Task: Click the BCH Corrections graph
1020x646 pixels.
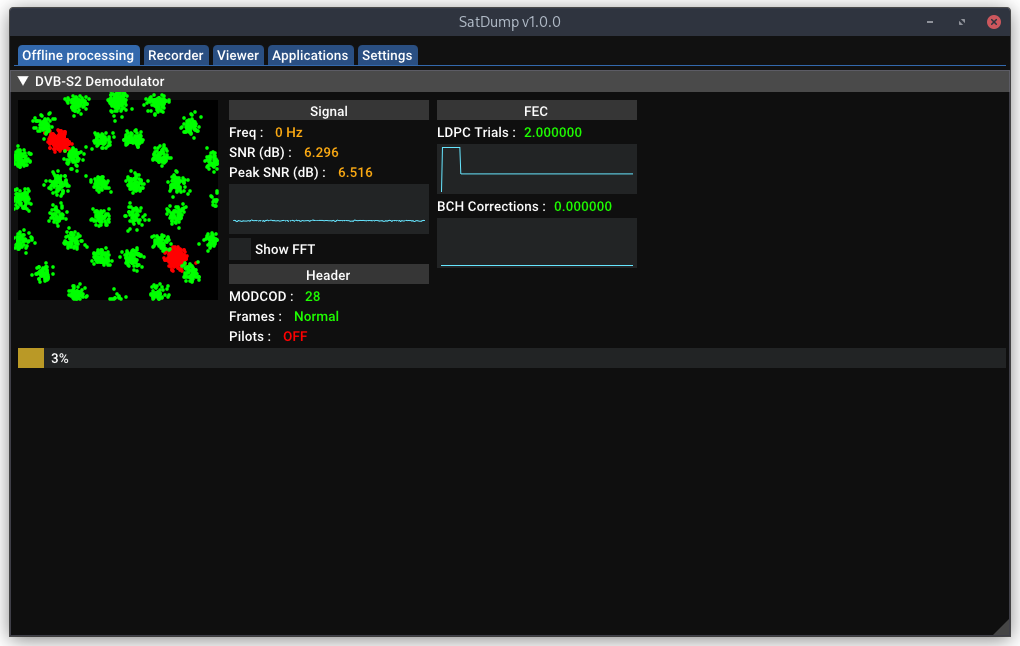Action: click(x=537, y=243)
